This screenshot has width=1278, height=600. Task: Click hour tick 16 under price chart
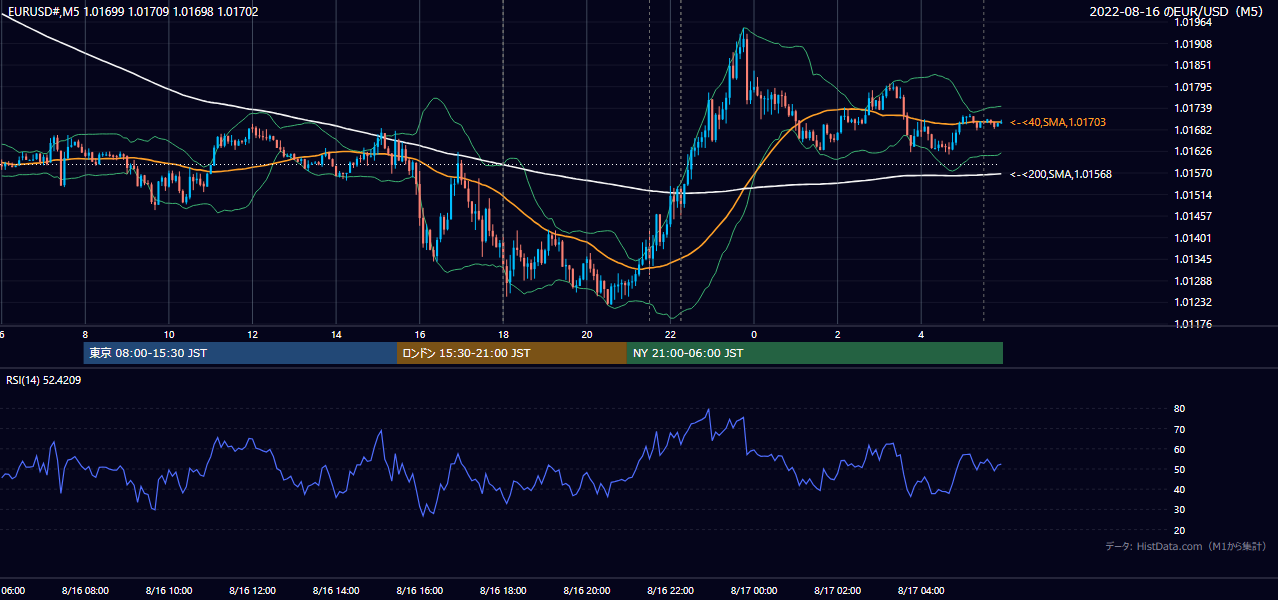click(x=419, y=334)
